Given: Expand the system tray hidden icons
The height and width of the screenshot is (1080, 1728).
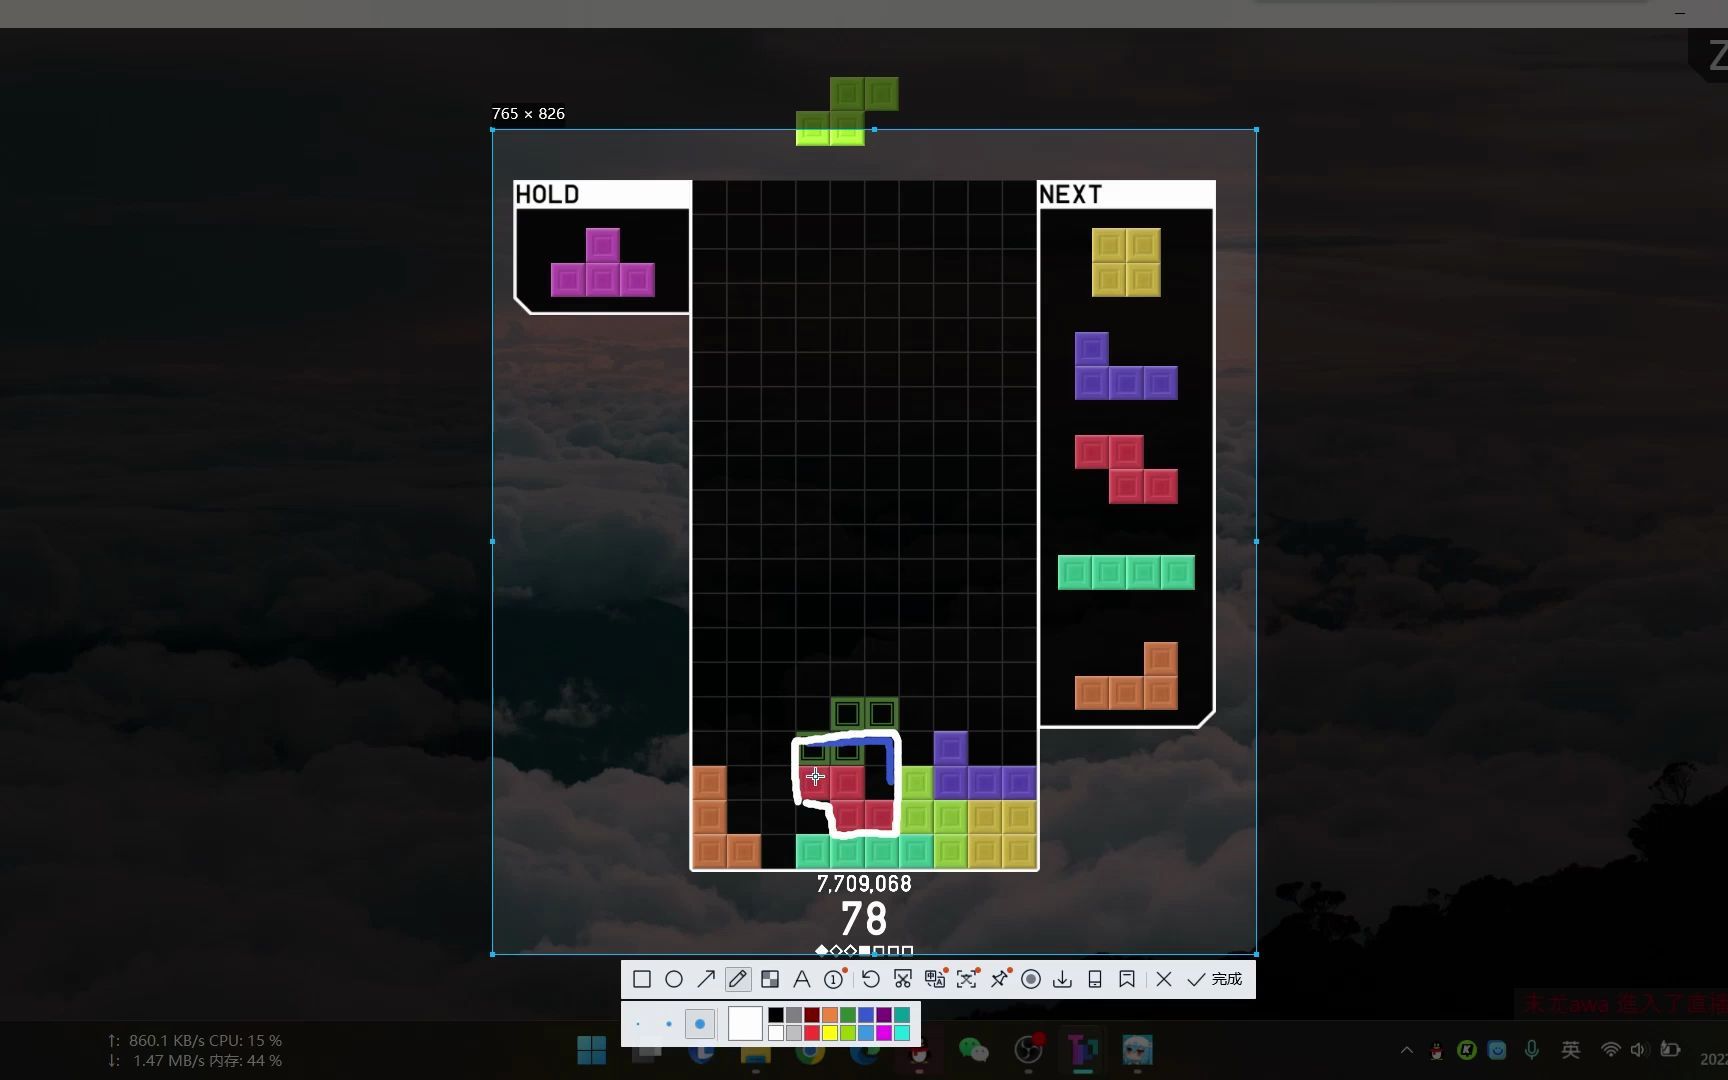Looking at the screenshot, I should [1407, 1050].
